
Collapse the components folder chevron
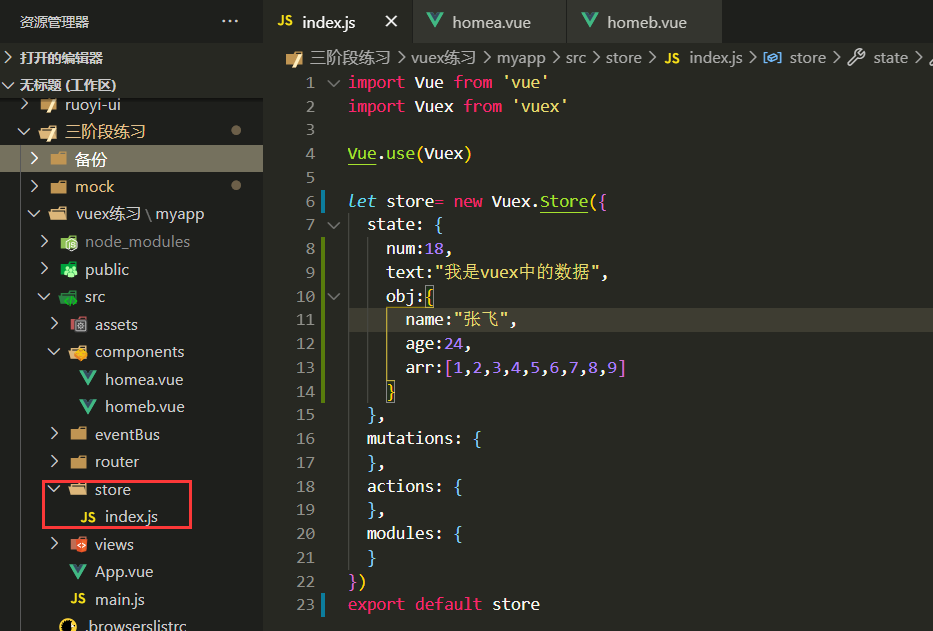(55, 352)
